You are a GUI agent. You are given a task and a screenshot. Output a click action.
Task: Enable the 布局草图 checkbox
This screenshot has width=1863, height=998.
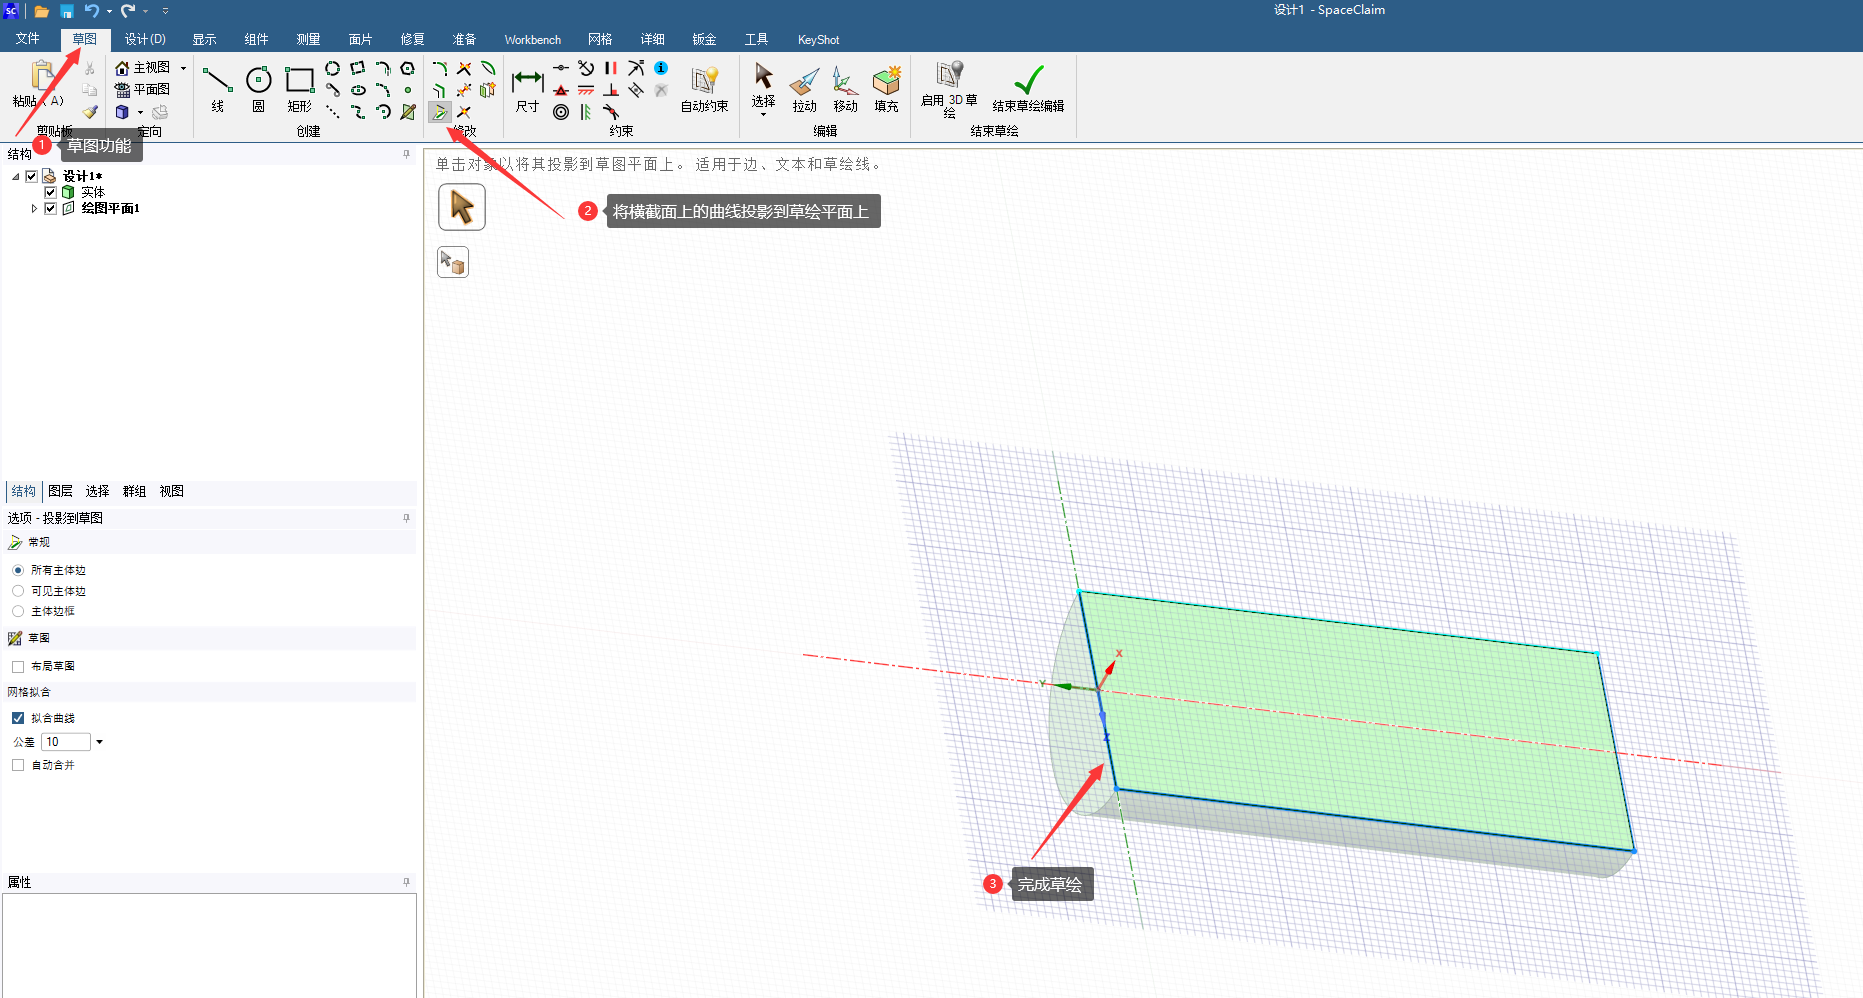coord(18,667)
